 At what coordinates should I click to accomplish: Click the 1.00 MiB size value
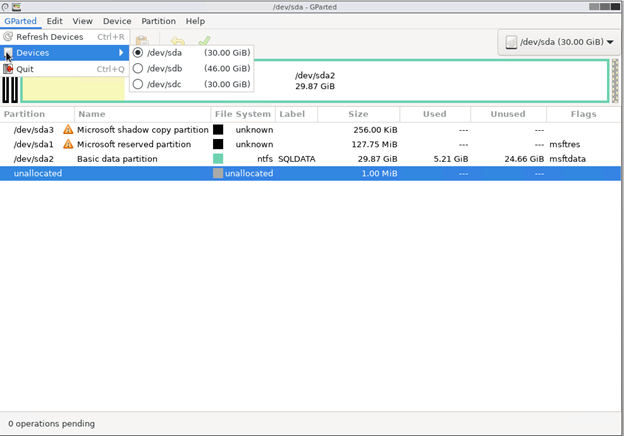pyautogui.click(x=379, y=173)
